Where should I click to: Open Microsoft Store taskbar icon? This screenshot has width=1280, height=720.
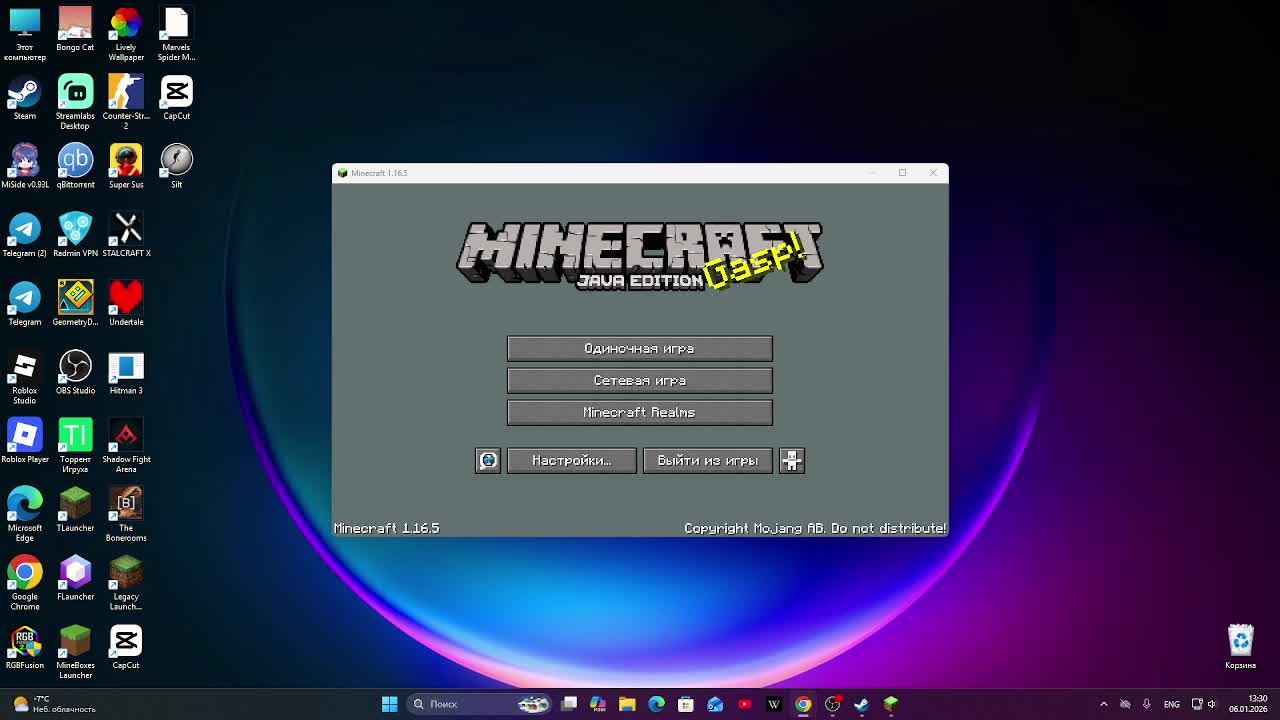click(x=686, y=704)
